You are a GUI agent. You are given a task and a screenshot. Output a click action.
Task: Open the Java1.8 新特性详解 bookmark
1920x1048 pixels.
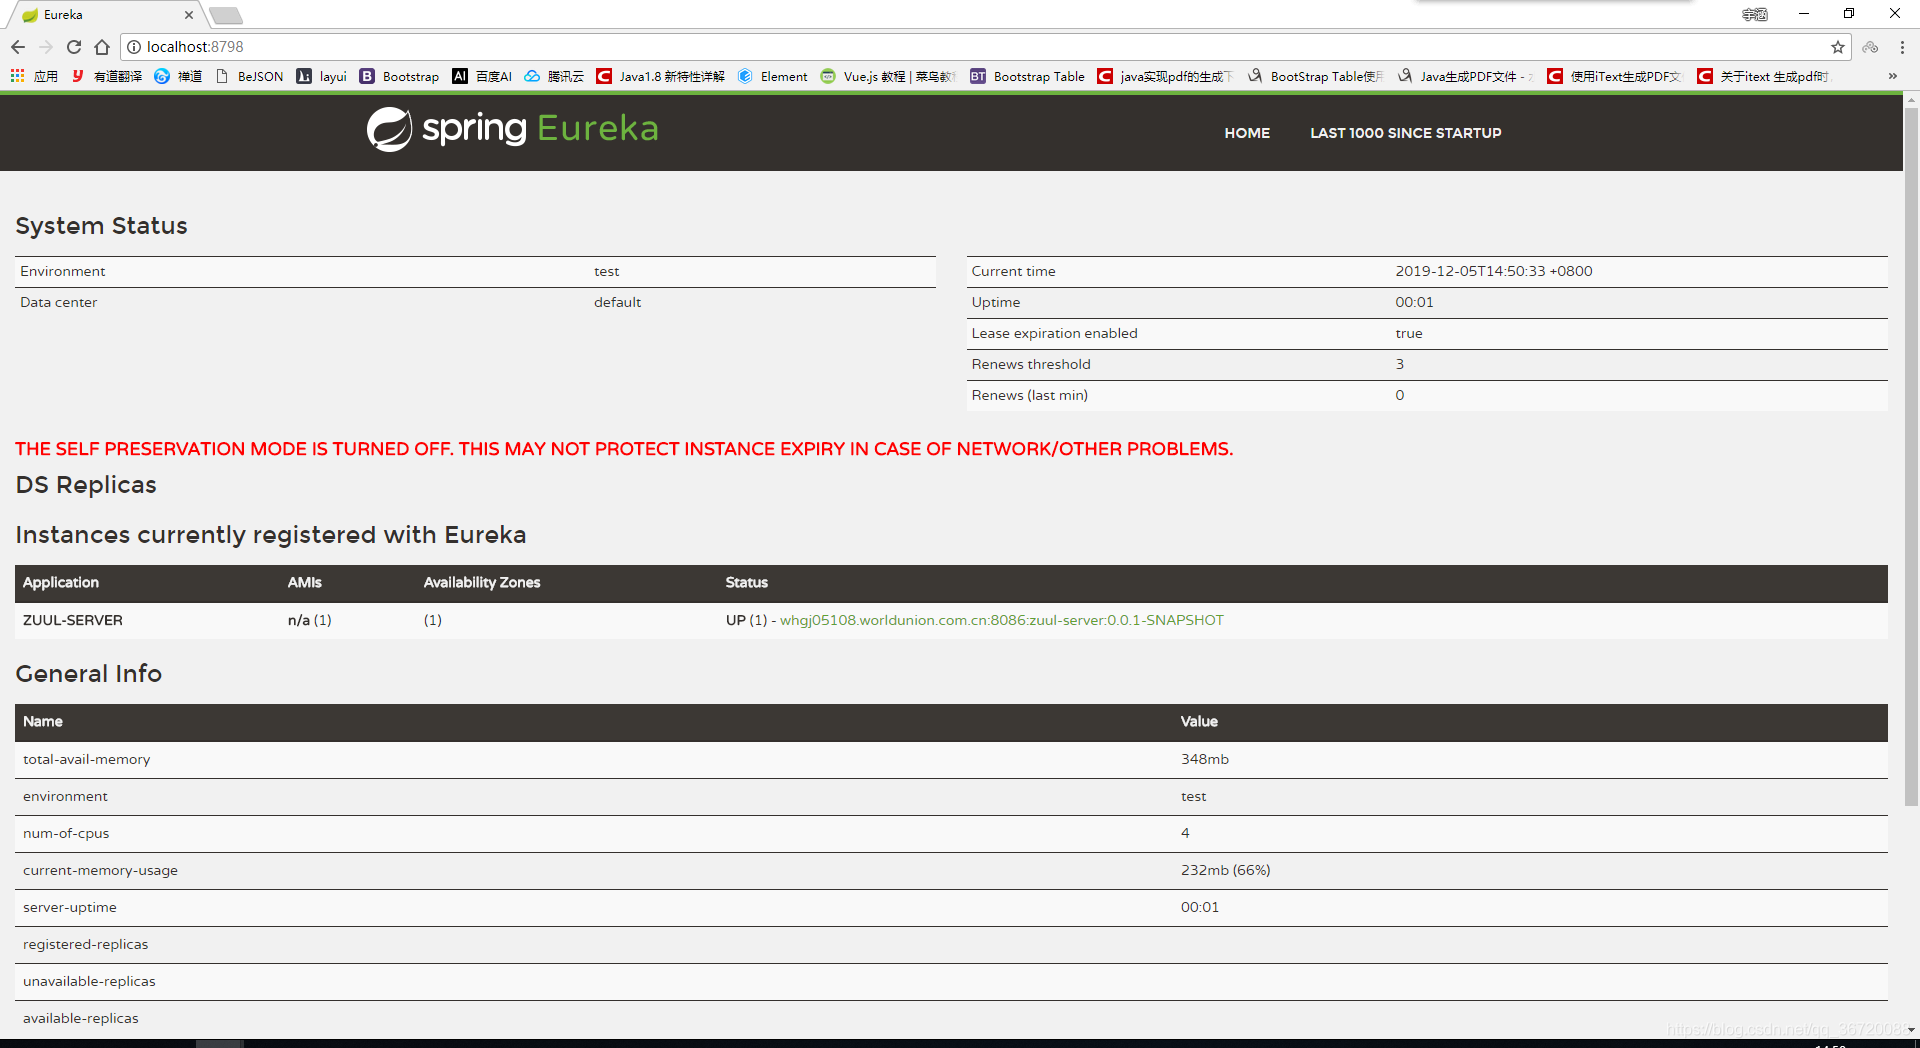pos(660,76)
